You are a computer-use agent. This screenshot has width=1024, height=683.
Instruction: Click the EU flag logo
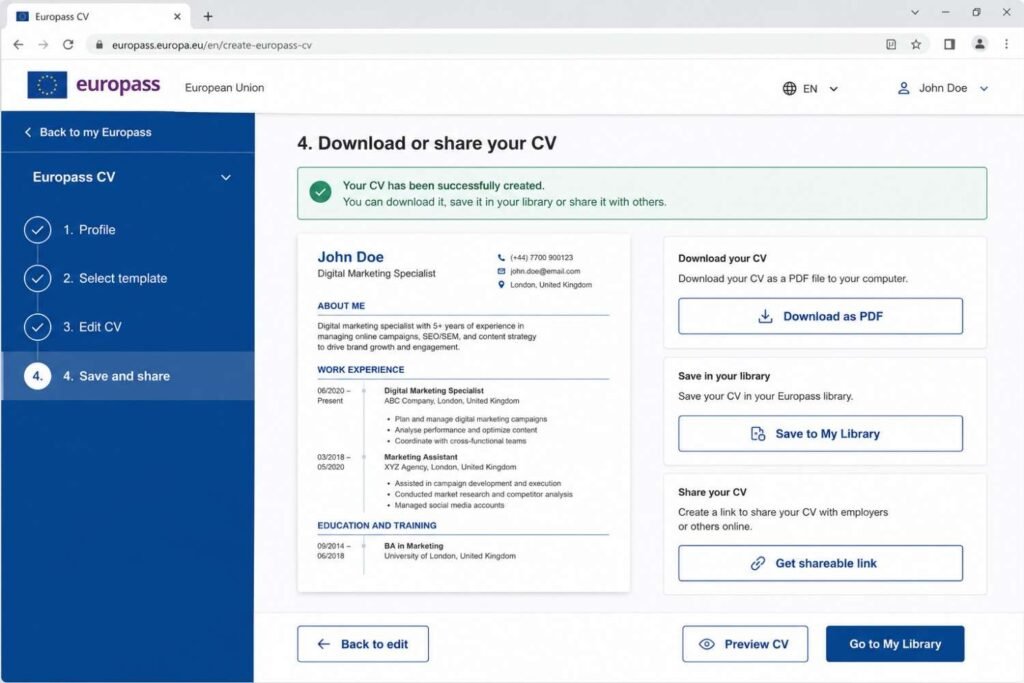(47, 85)
